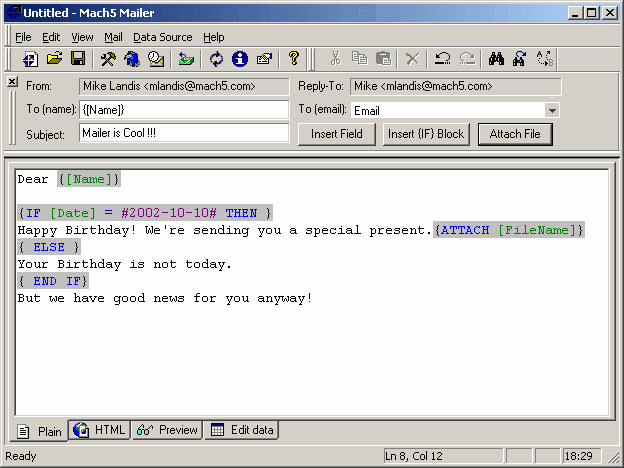Click the New document toolbar icon
Viewport: 624px width, 468px height.
coord(30,59)
